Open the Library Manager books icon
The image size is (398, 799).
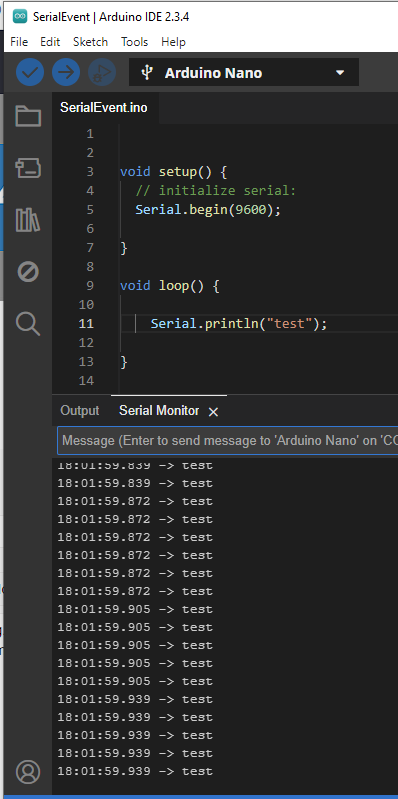pos(28,220)
